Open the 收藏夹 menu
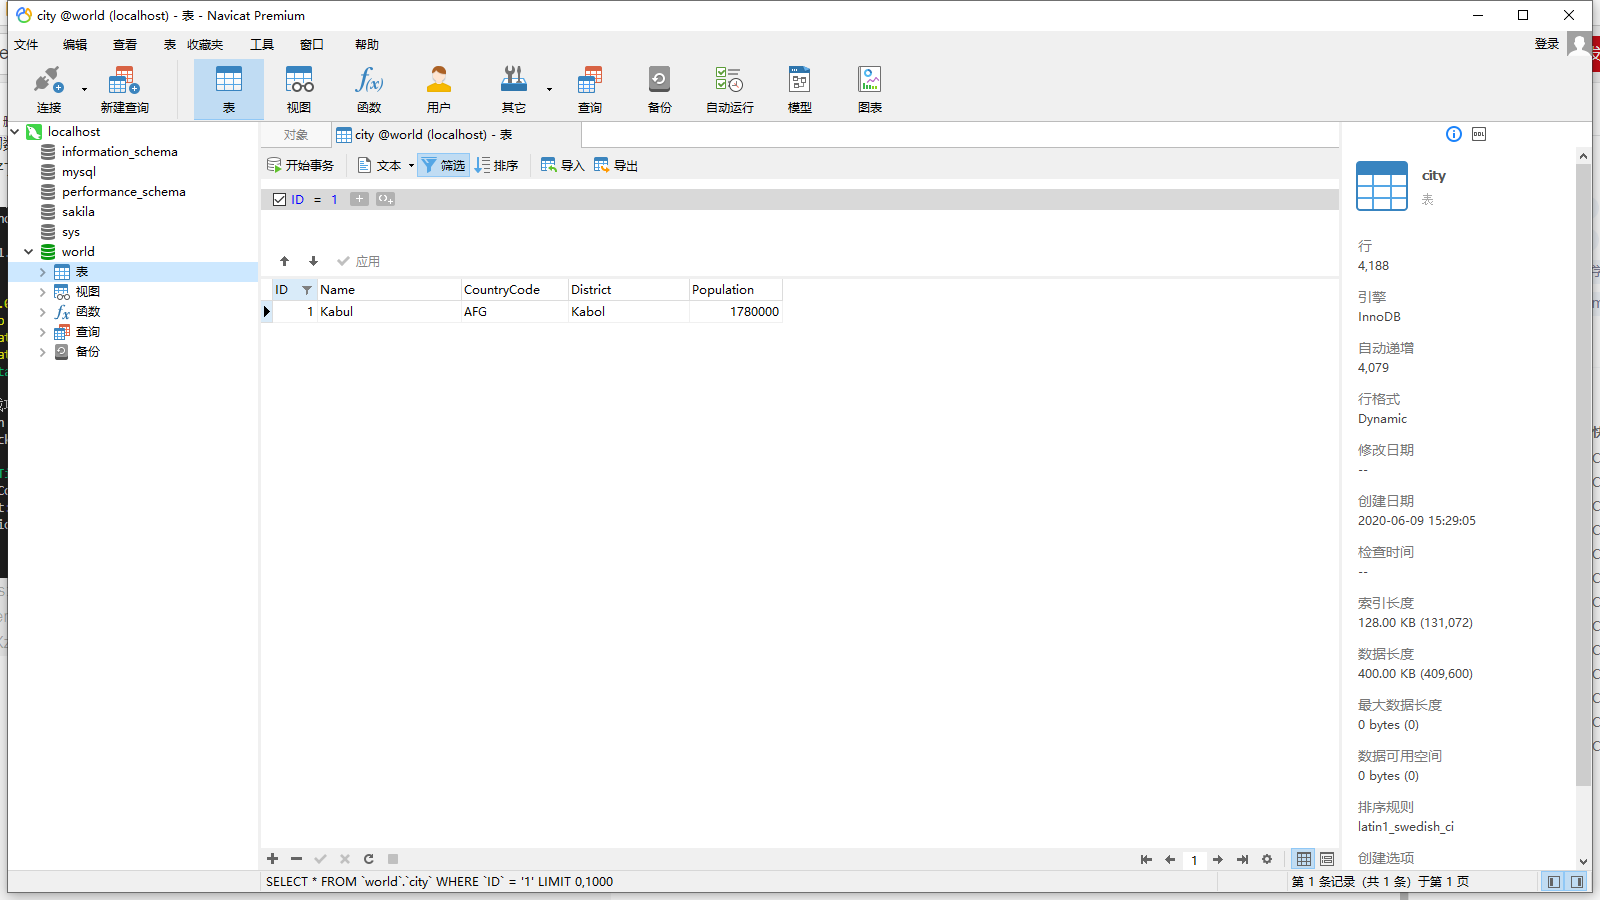This screenshot has width=1600, height=900. coord(205,44)
